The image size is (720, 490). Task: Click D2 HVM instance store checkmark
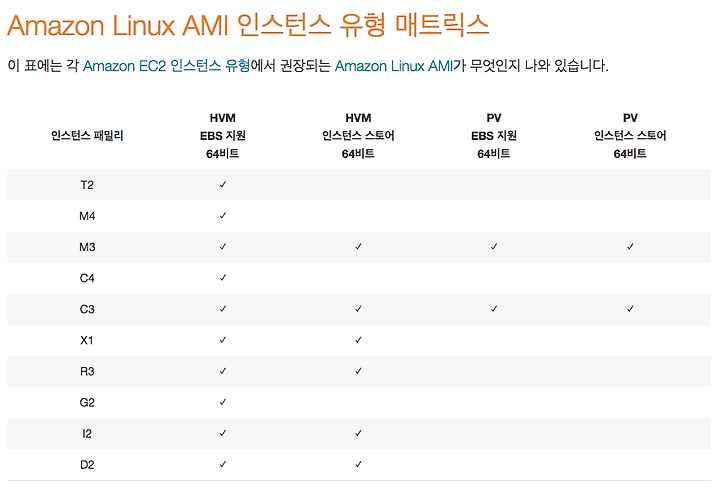coord(358,464)
